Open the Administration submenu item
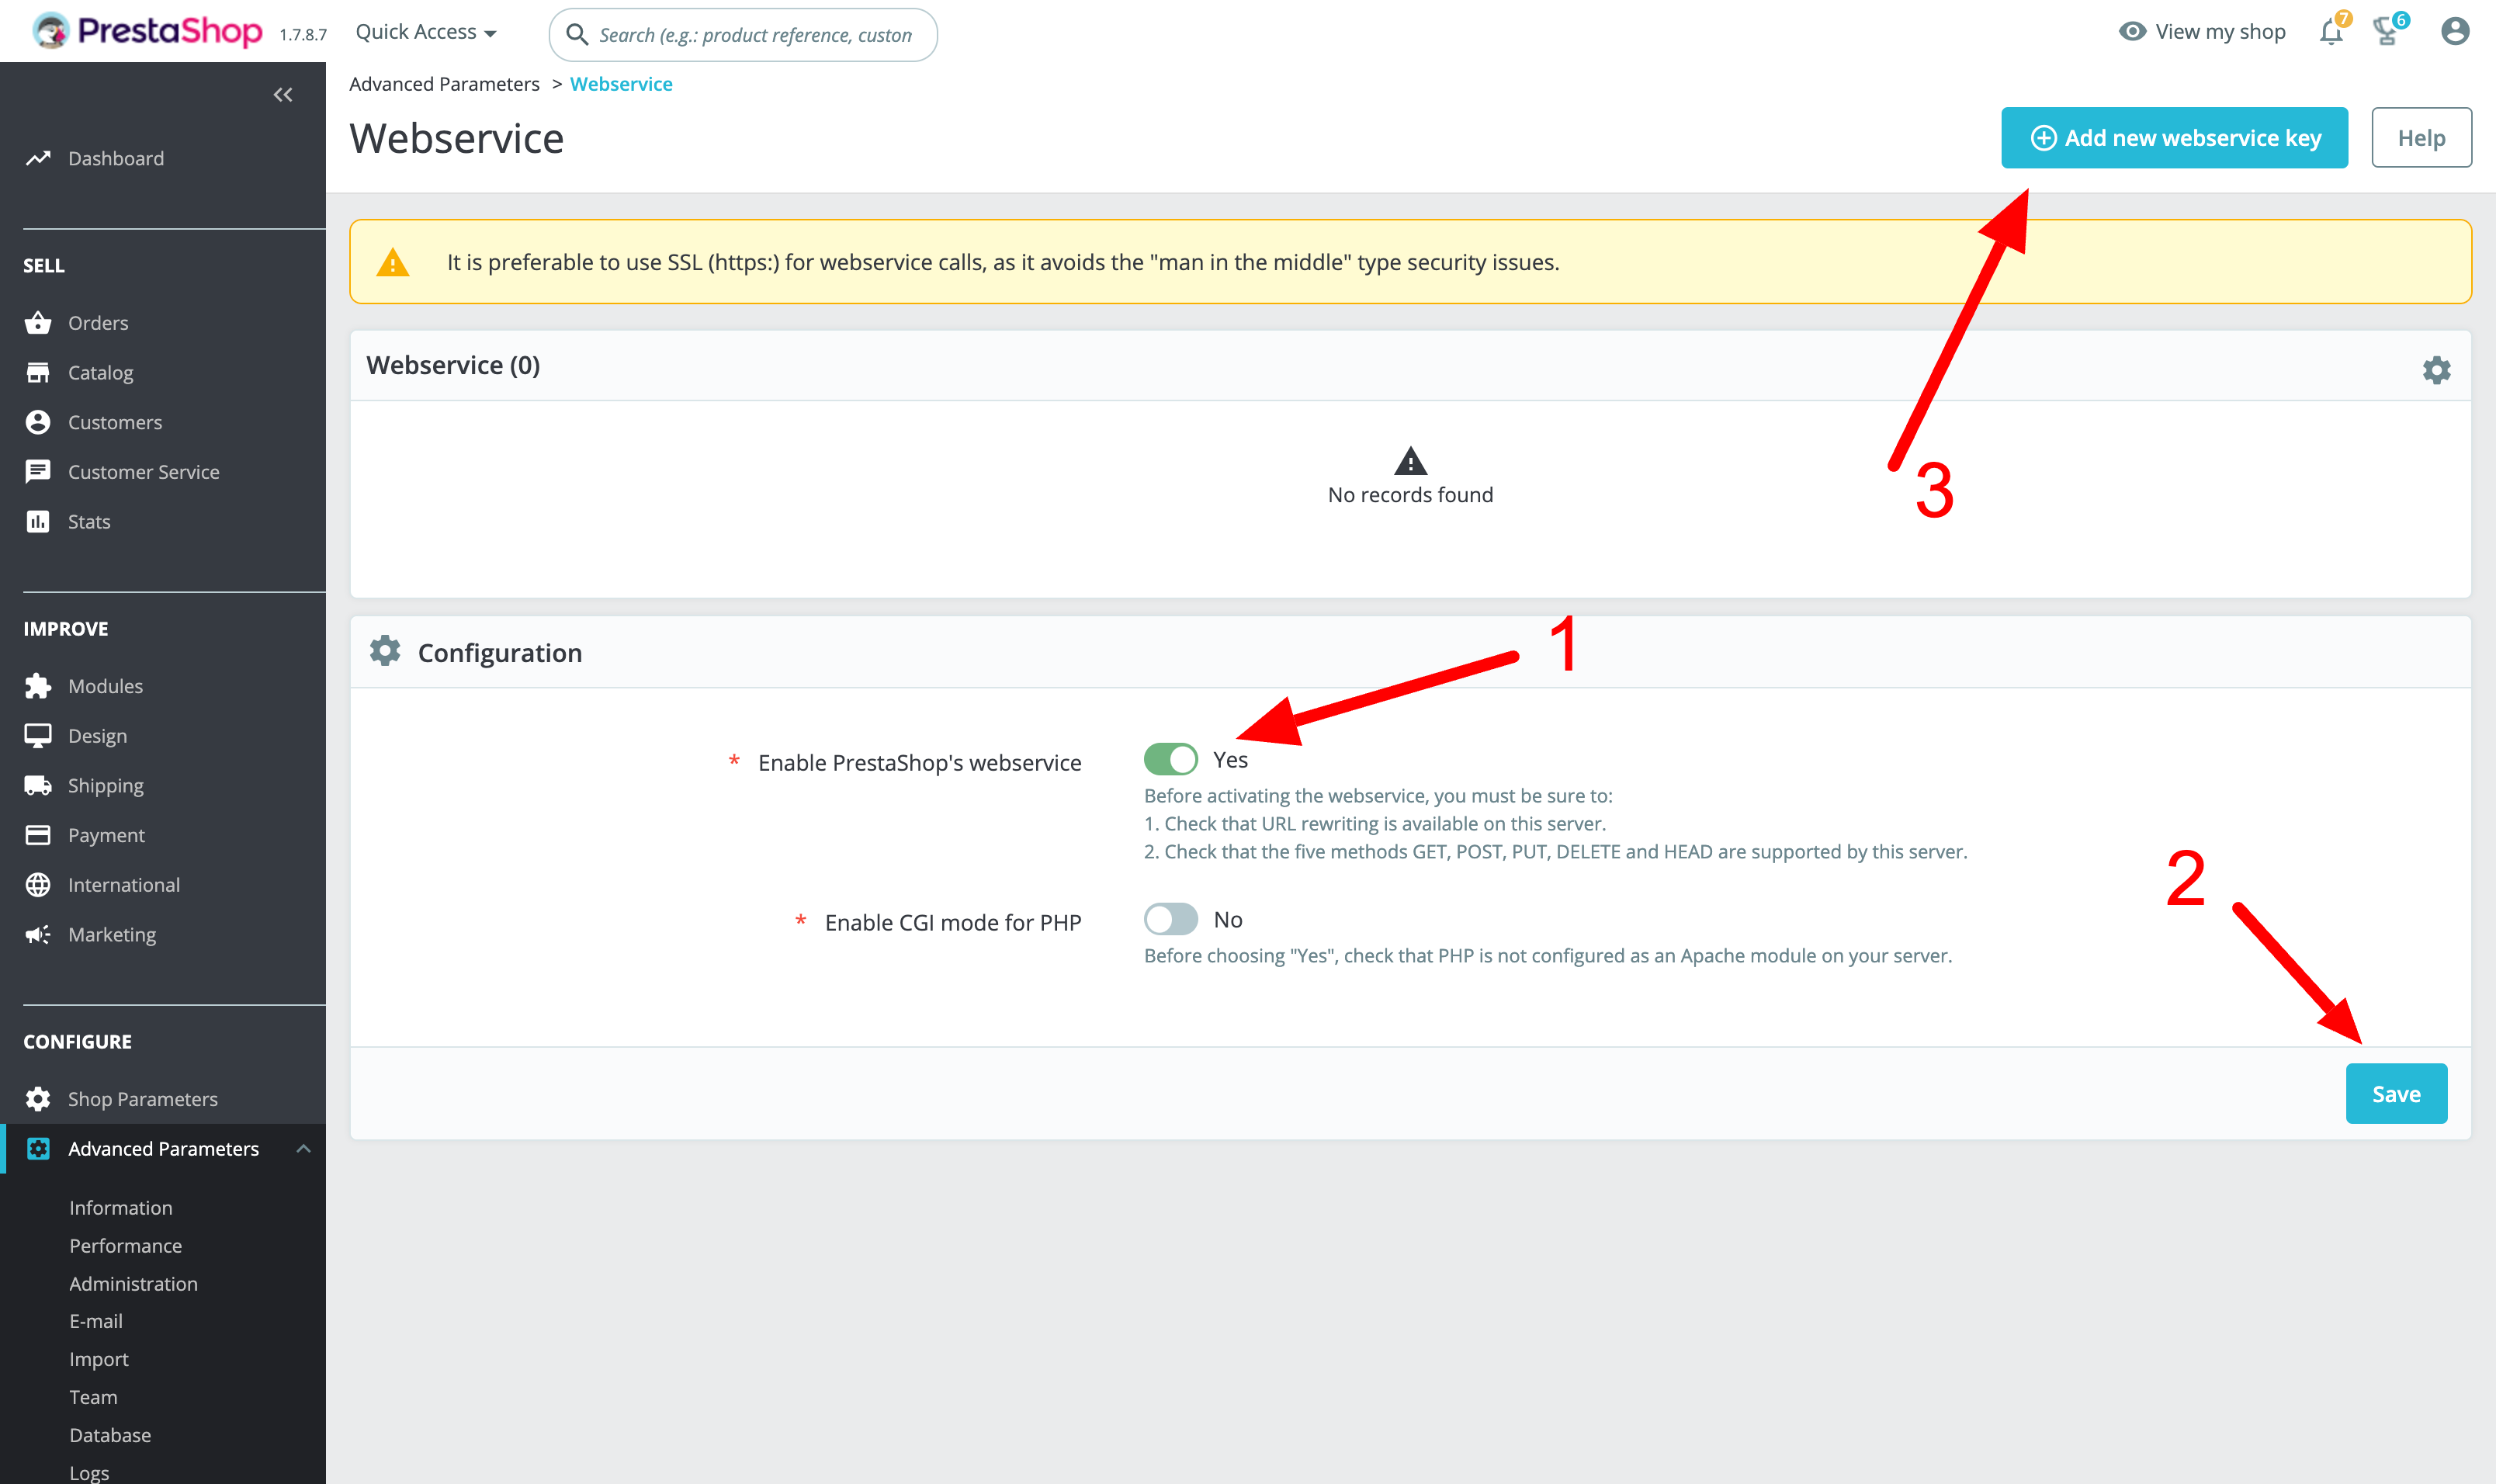The image size is (2496, 1484). (134, 1284)
